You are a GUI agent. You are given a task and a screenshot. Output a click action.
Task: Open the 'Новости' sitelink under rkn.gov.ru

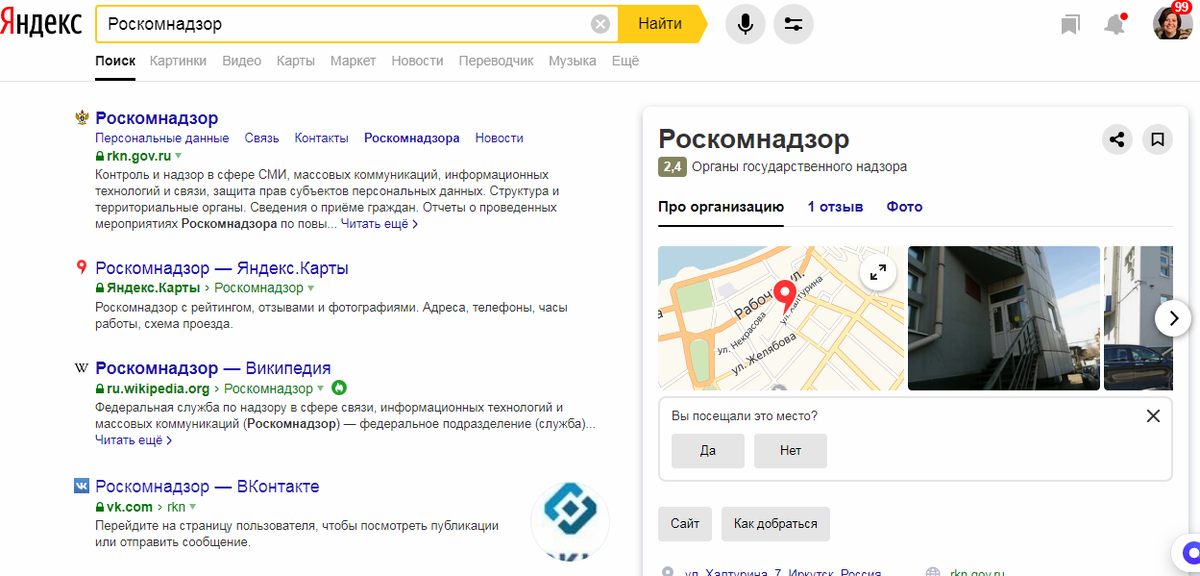tap(499, 138)
